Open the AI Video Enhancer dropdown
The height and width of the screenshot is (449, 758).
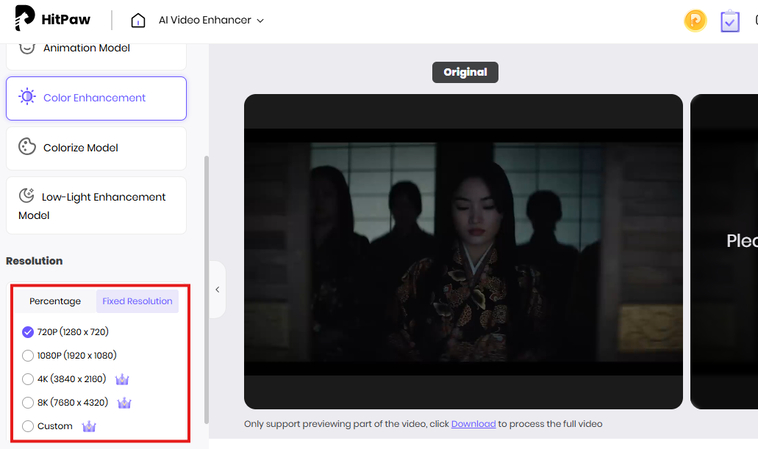[x=211, y=20]
